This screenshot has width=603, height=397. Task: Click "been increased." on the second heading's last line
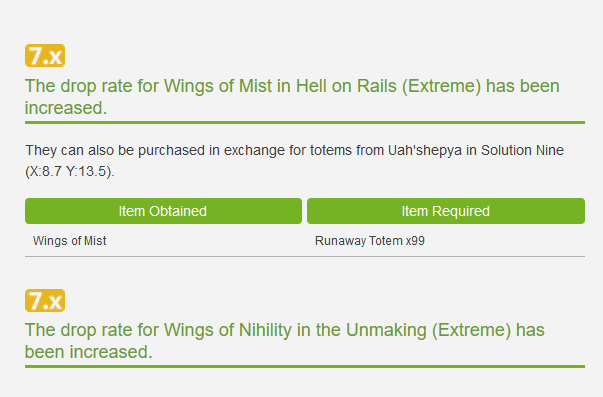[89, 352]
